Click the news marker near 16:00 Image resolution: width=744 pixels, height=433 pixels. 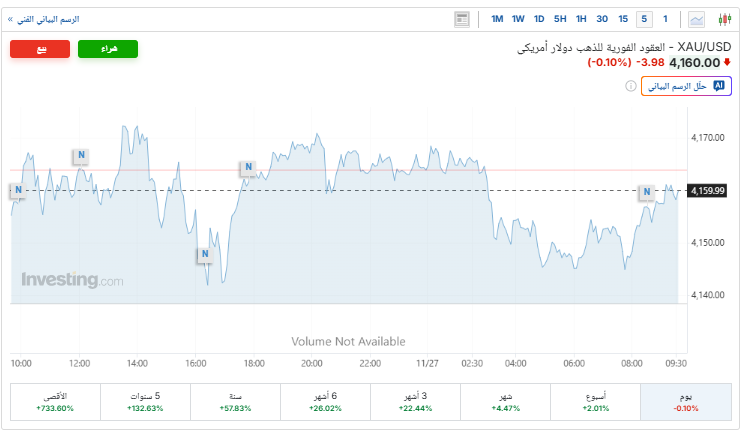tap(205, 254)
